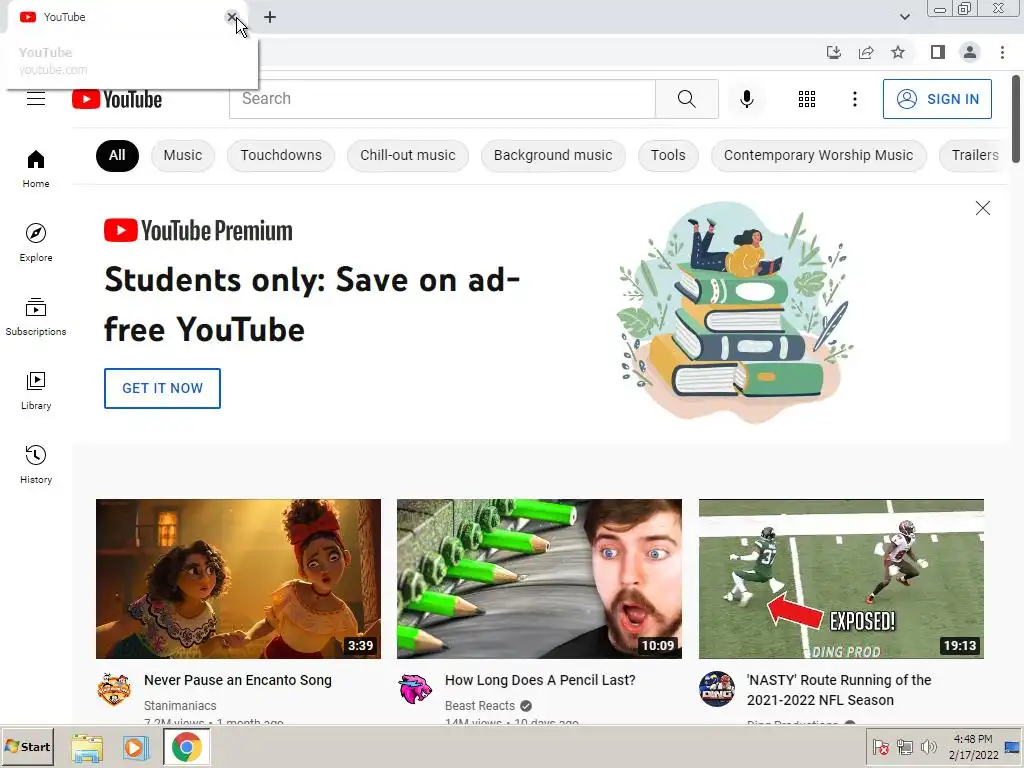The width and height of the screenshot is (1024, 768).
Task: Open the Windows Start button
Action: click(x=27, y=746)
